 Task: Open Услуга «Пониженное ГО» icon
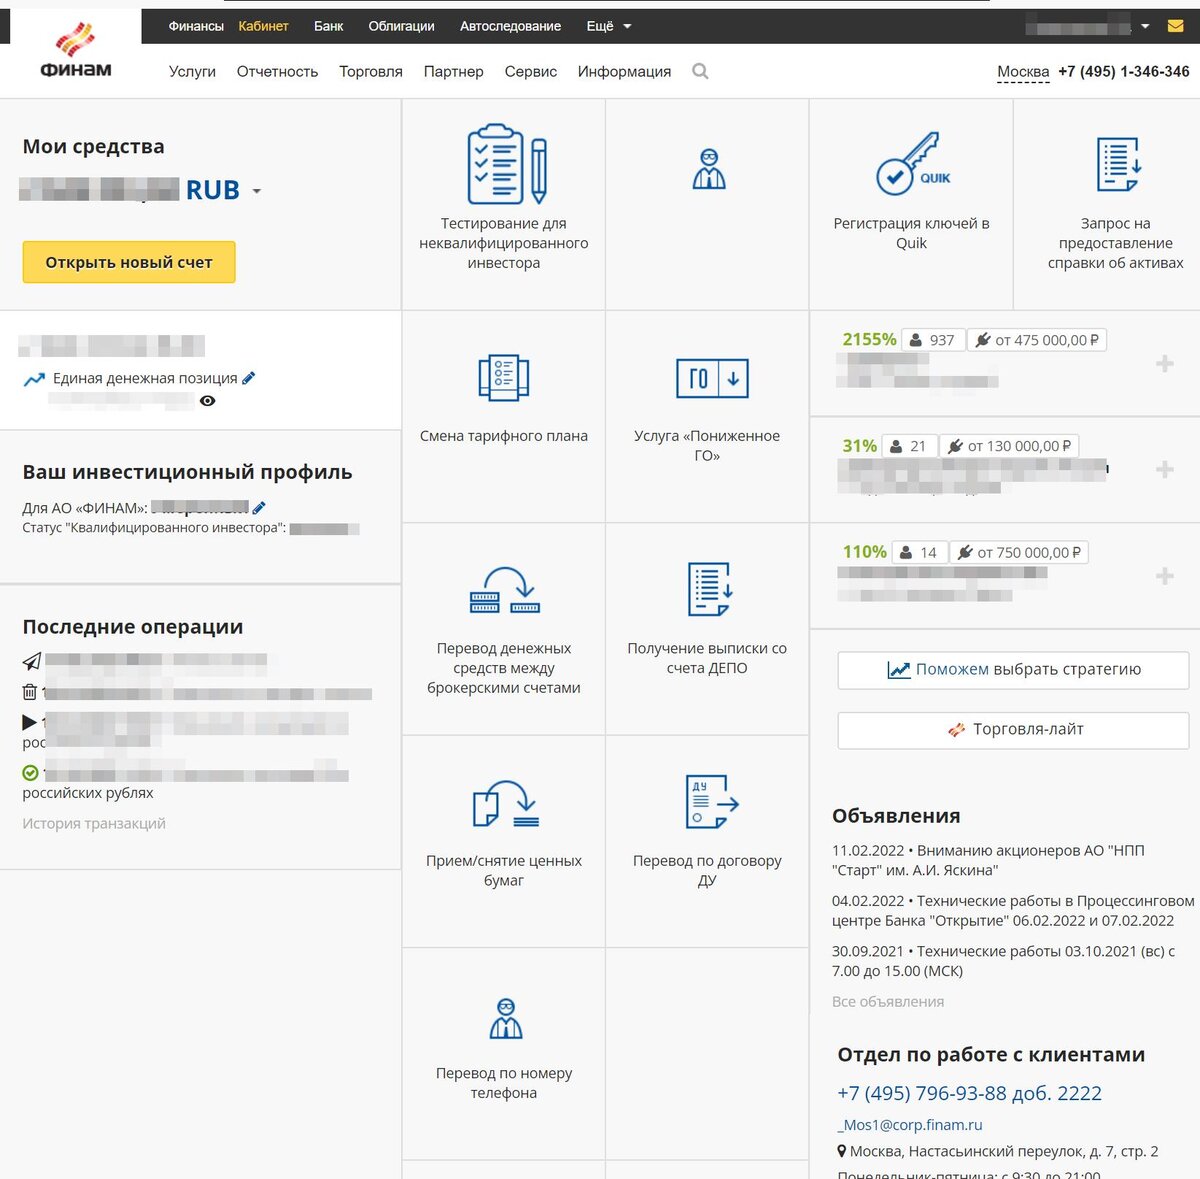[x=712, y=378]
